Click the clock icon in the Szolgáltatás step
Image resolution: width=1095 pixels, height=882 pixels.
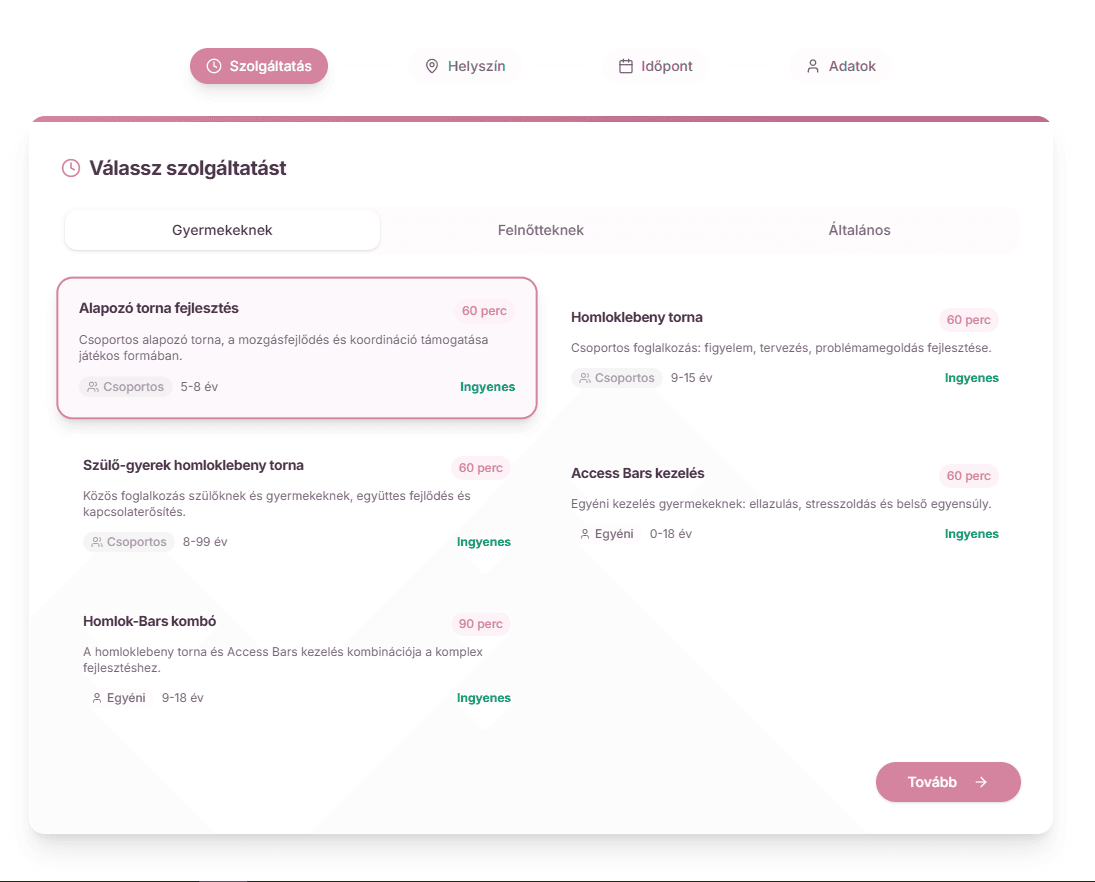214,66
